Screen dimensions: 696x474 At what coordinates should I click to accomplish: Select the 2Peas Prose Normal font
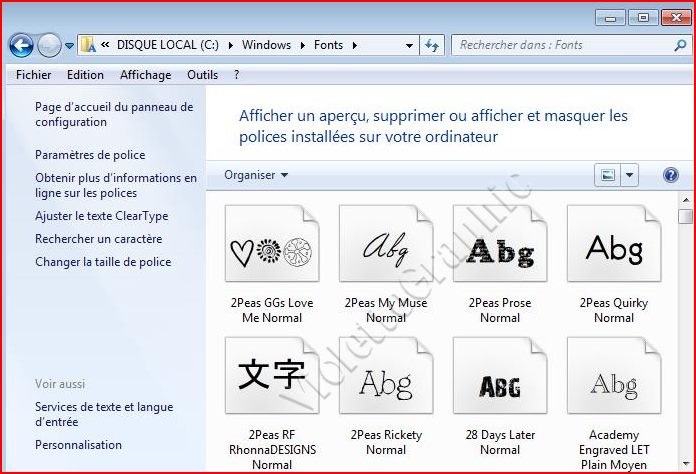500,249
